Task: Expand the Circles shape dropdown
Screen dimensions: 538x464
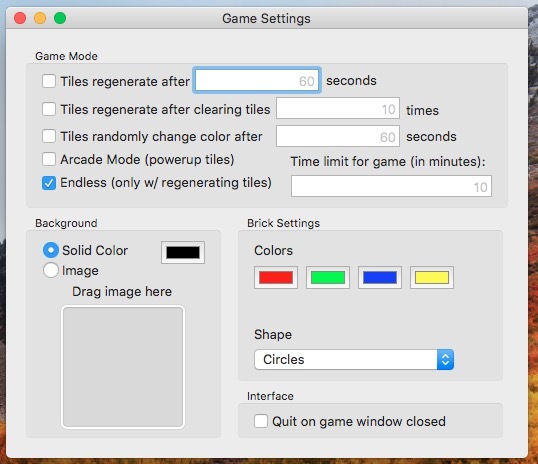Action: [x=354, y=359]
